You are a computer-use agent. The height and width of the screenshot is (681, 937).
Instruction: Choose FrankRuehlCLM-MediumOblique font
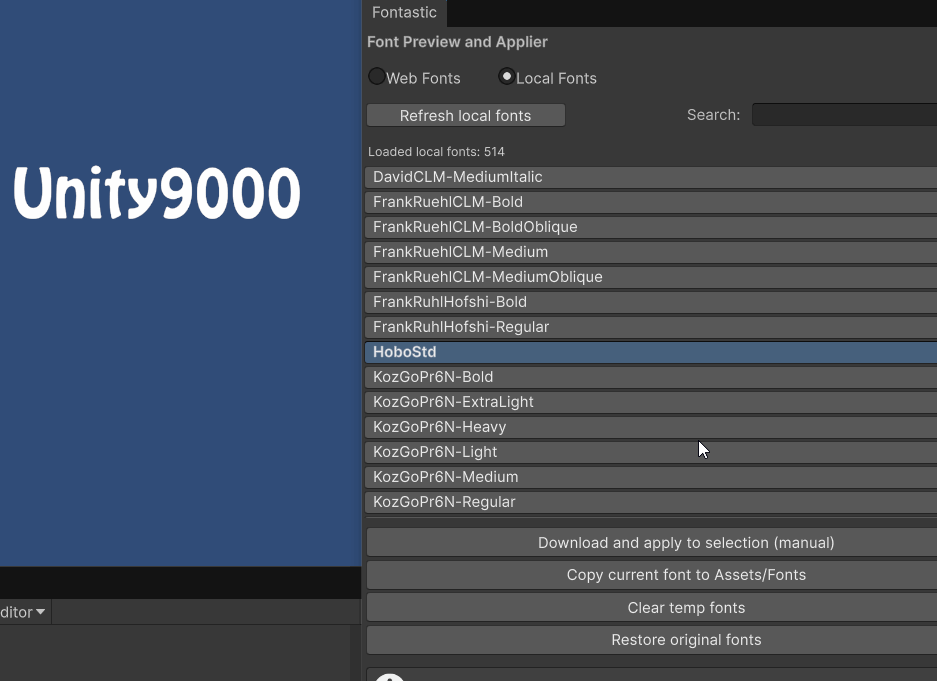(651, 277)
